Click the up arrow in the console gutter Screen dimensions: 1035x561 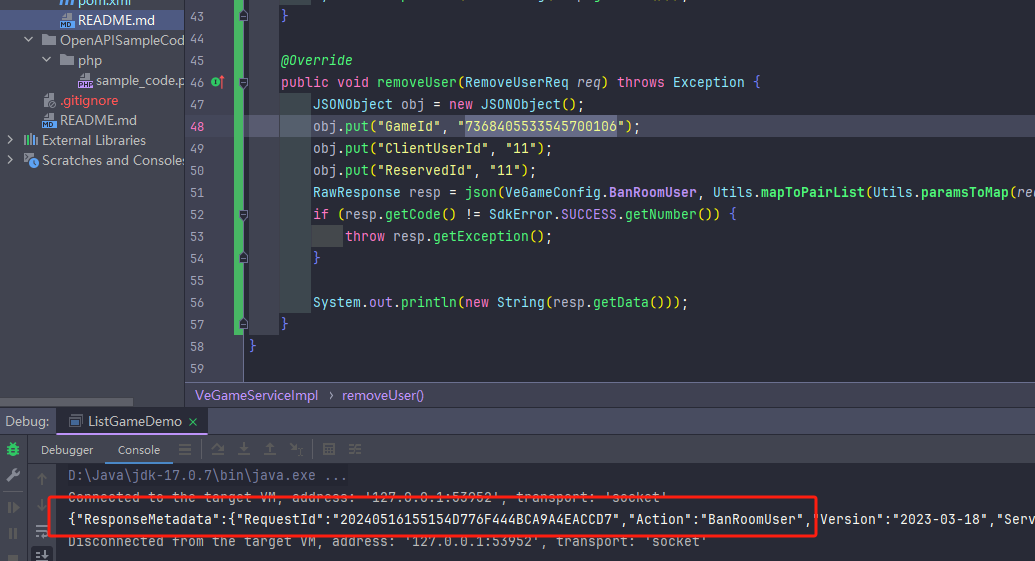coord(42,478)
